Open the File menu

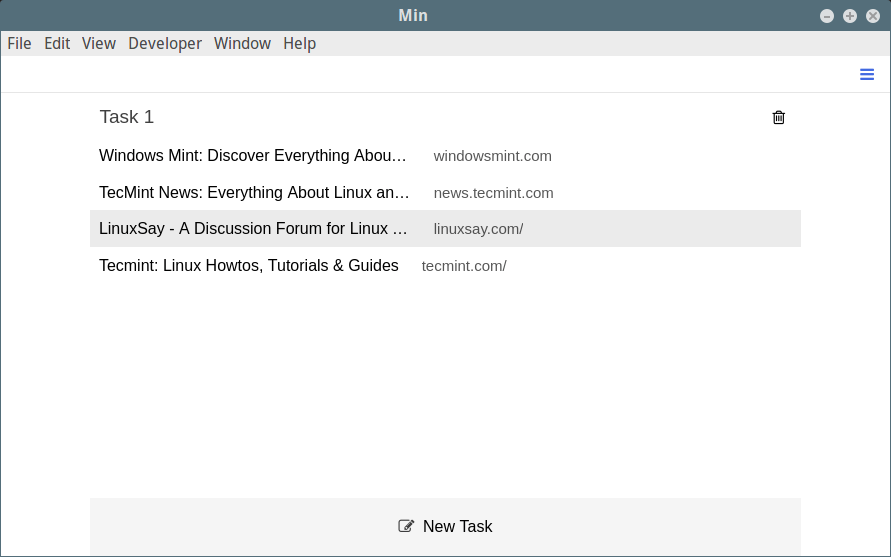(x=19, y=43)
